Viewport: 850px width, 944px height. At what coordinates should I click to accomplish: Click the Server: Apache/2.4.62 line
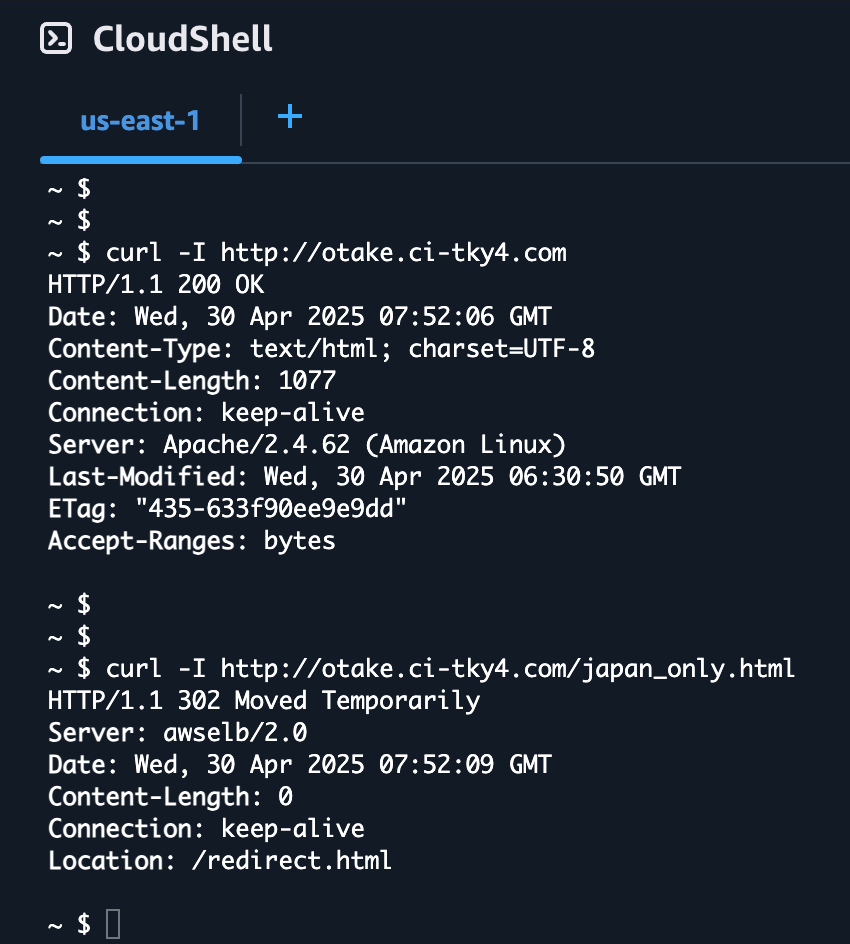click(x=307, y=445)
